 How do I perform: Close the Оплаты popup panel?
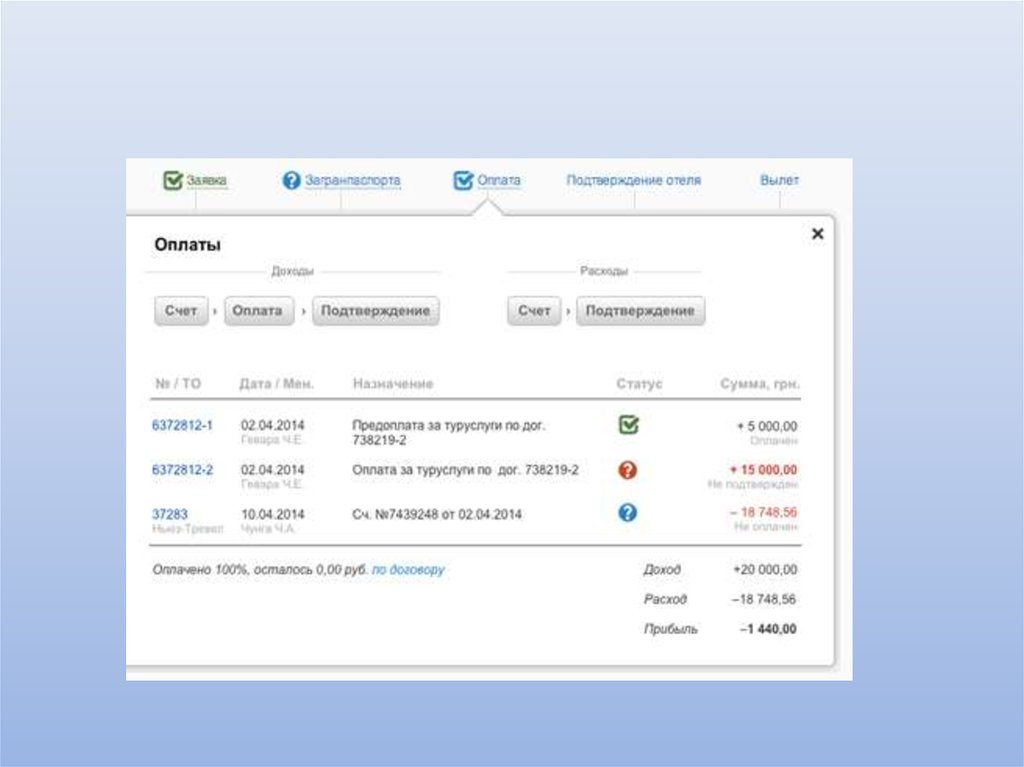tap(817, 234)
